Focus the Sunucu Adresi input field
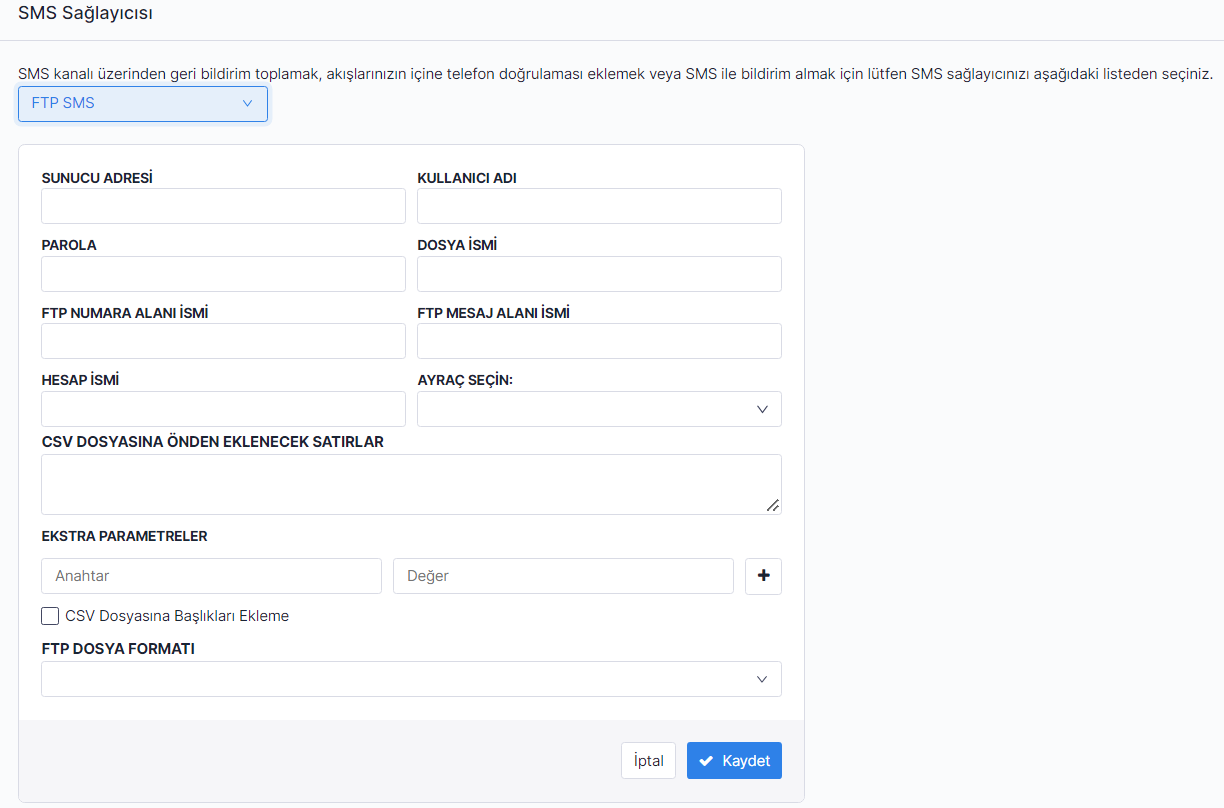 (x=223, y=206)
